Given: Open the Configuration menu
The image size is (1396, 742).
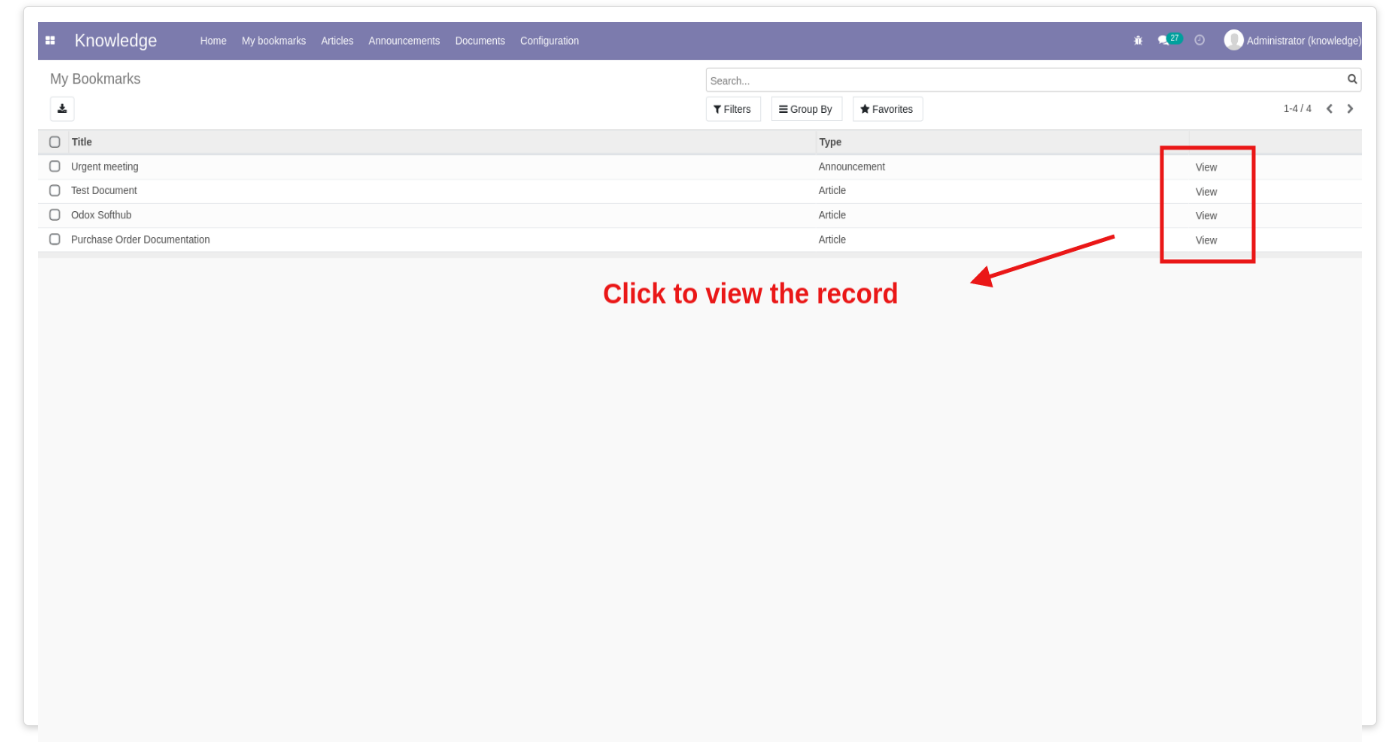Looking at the screenshot, I should (549, 41).
